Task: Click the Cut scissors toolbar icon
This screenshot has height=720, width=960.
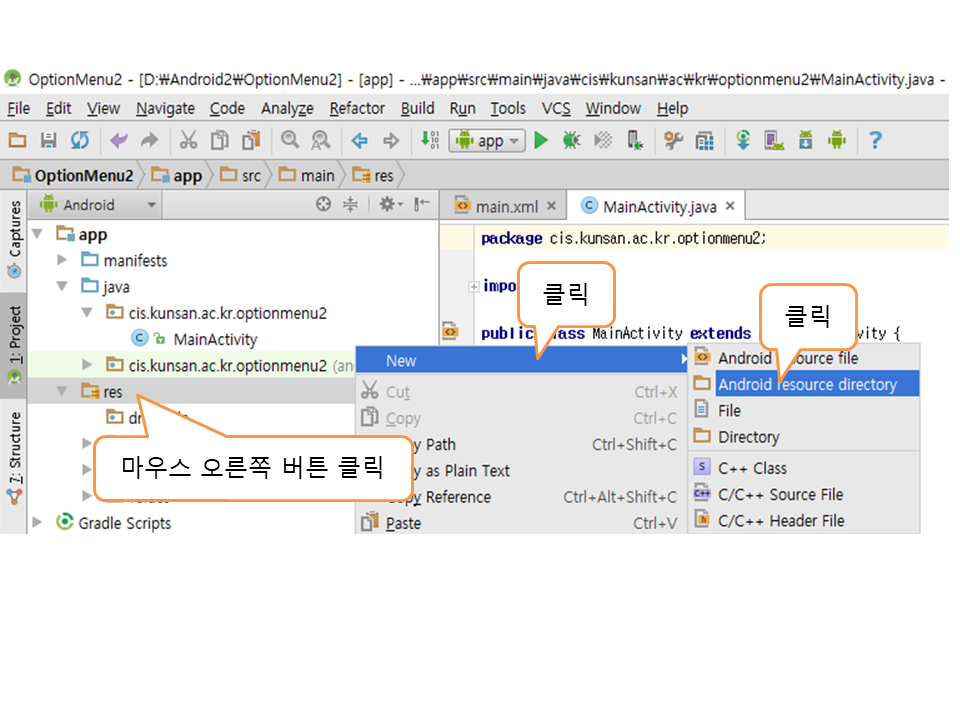Action: point(189,141)
